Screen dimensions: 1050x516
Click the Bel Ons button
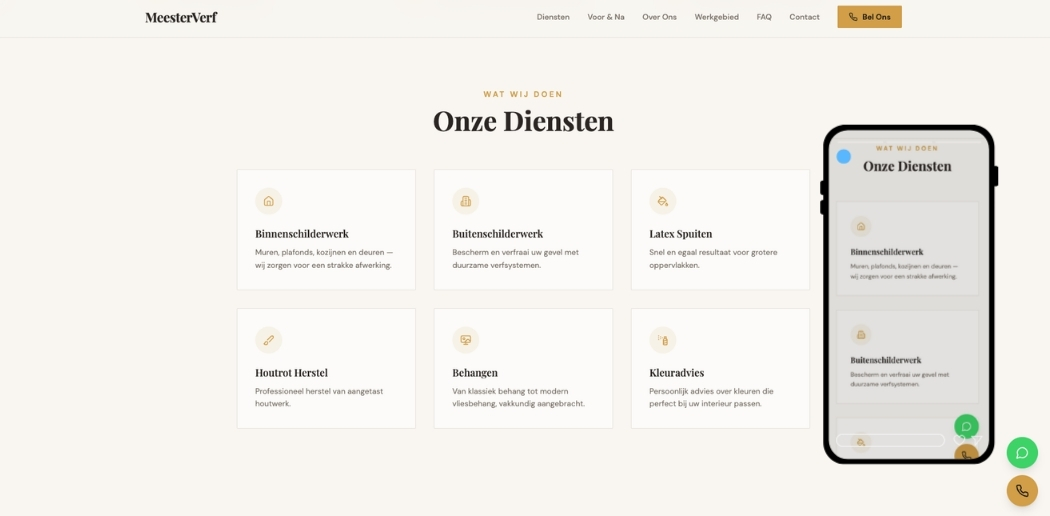869,17
